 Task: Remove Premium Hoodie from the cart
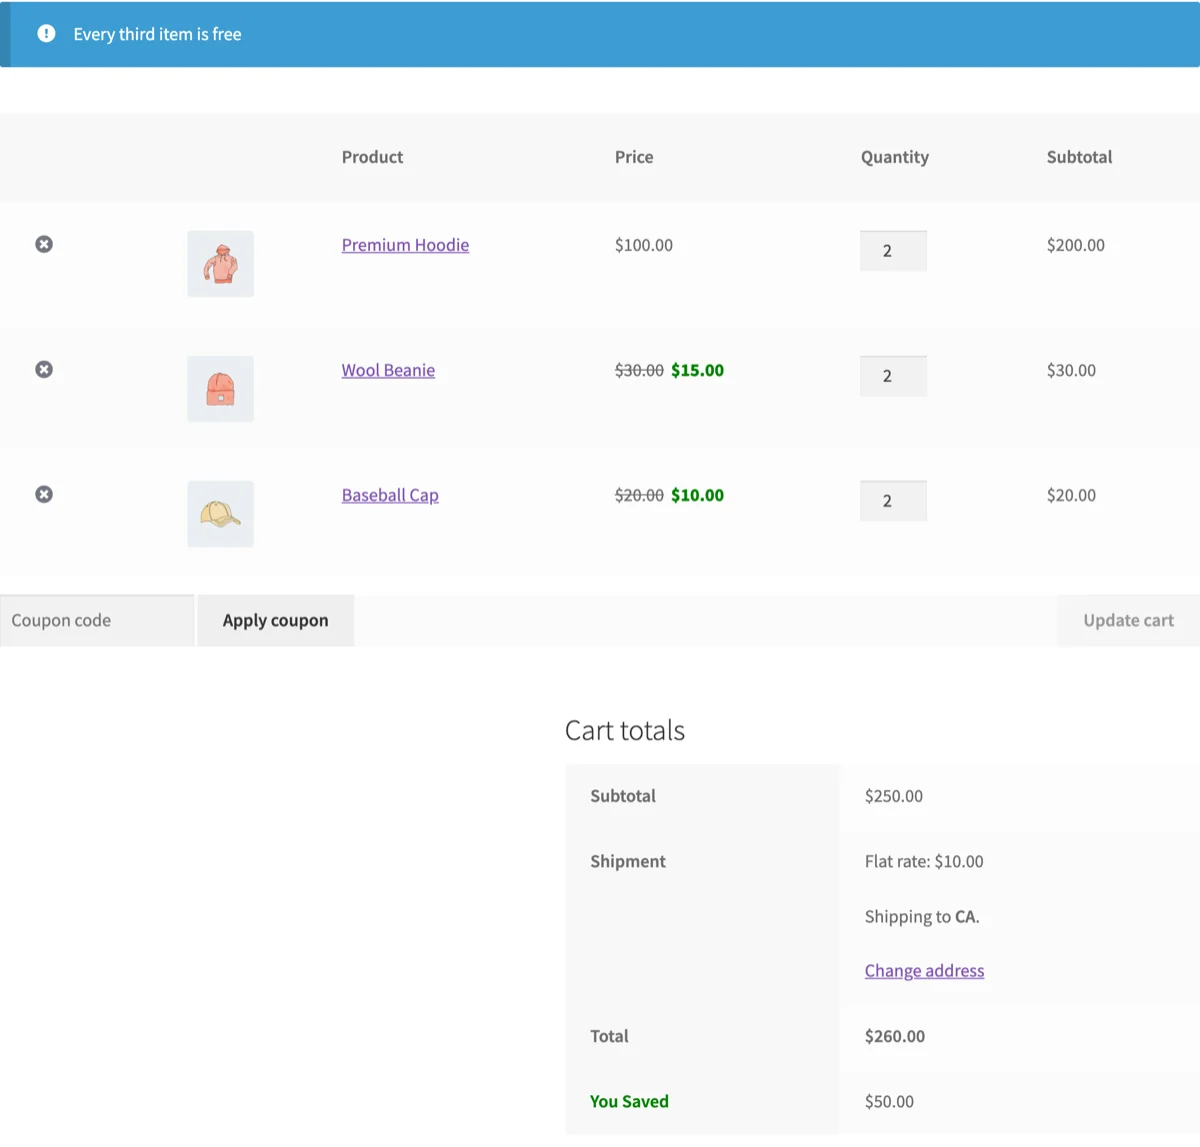pyautogui.click(x=44, y=244)
